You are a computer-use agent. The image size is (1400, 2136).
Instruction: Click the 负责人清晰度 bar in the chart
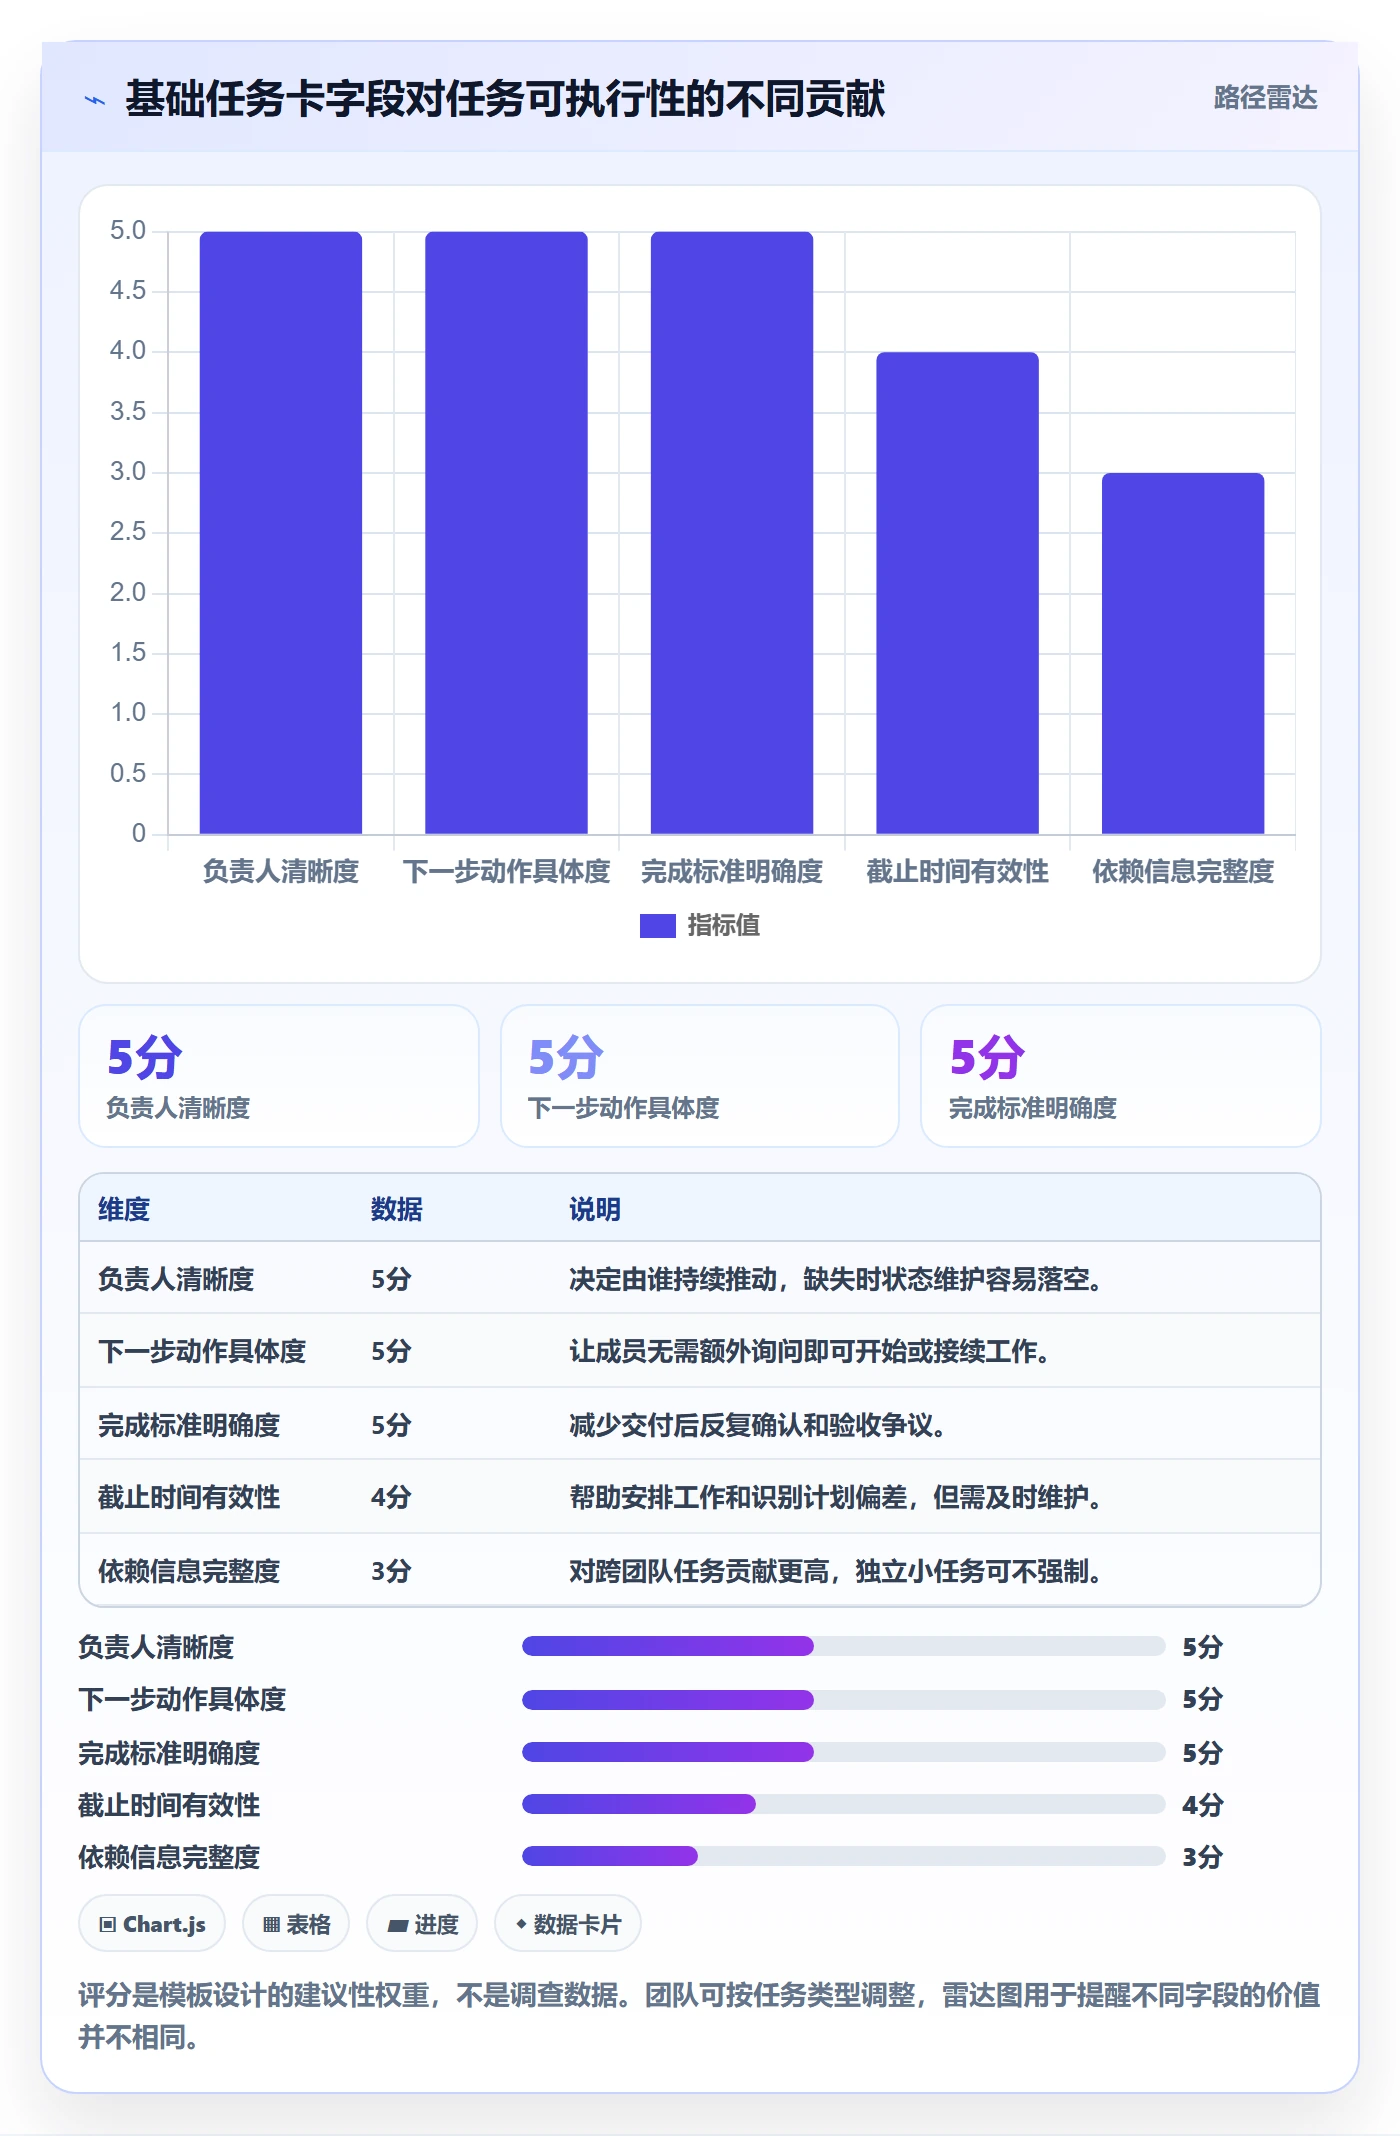click(281, 532)
